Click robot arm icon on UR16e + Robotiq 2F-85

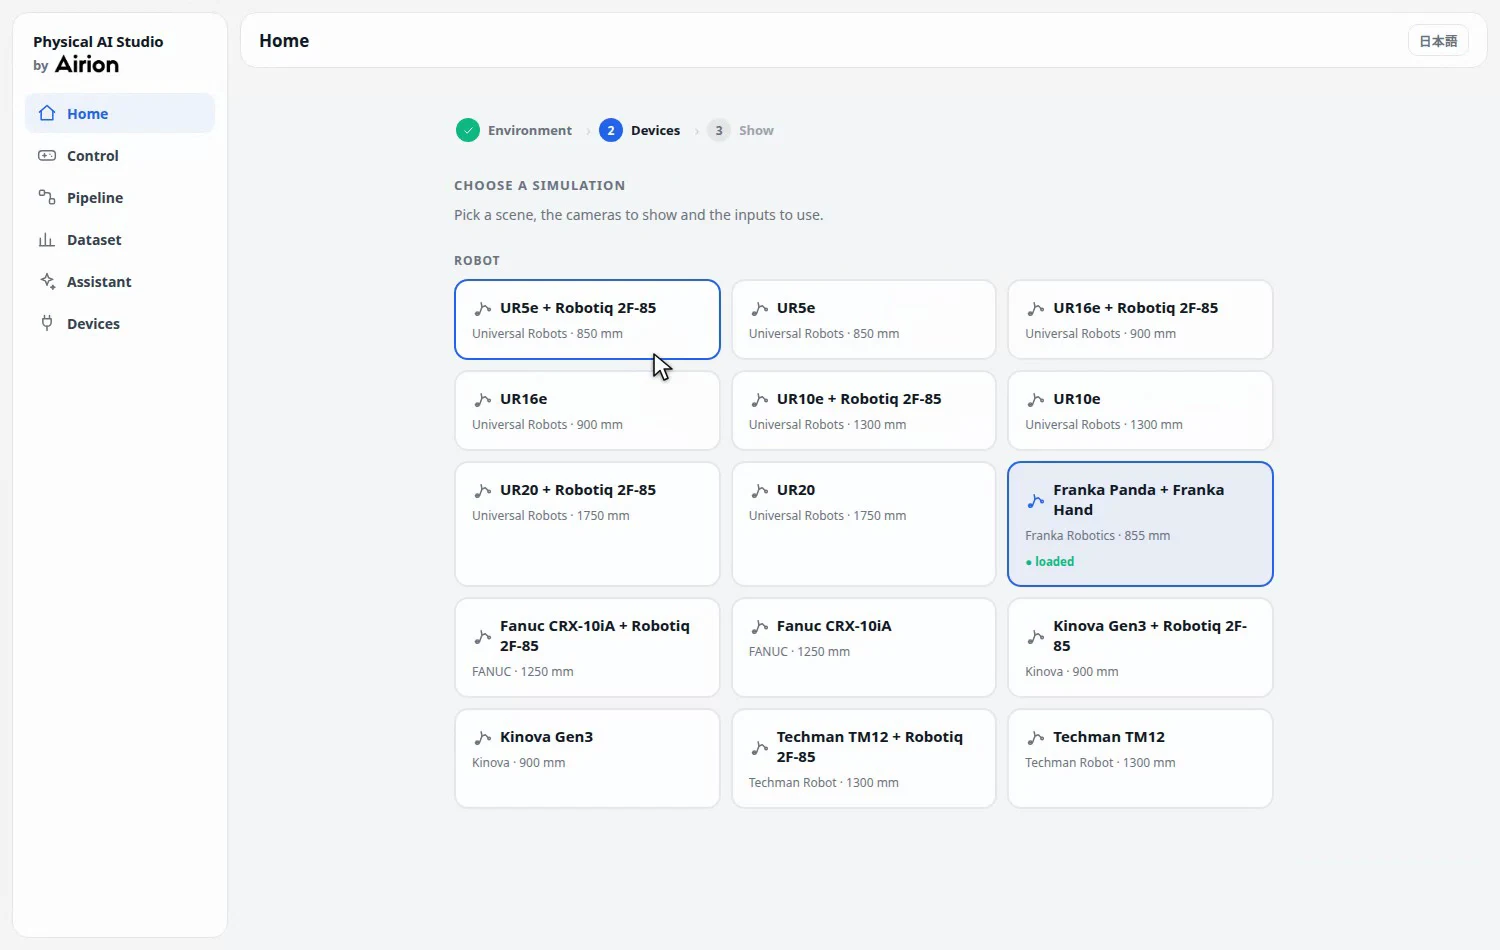[x=1035, y=309]
